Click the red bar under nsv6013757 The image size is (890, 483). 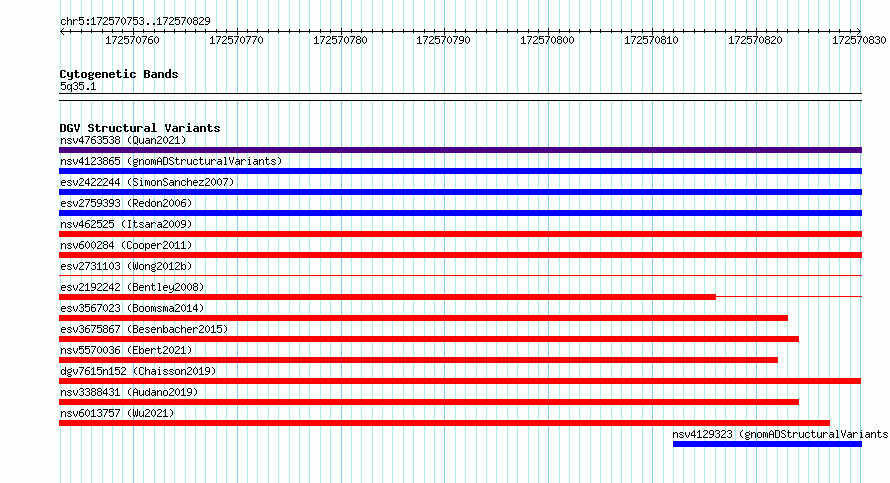(444, 423)
